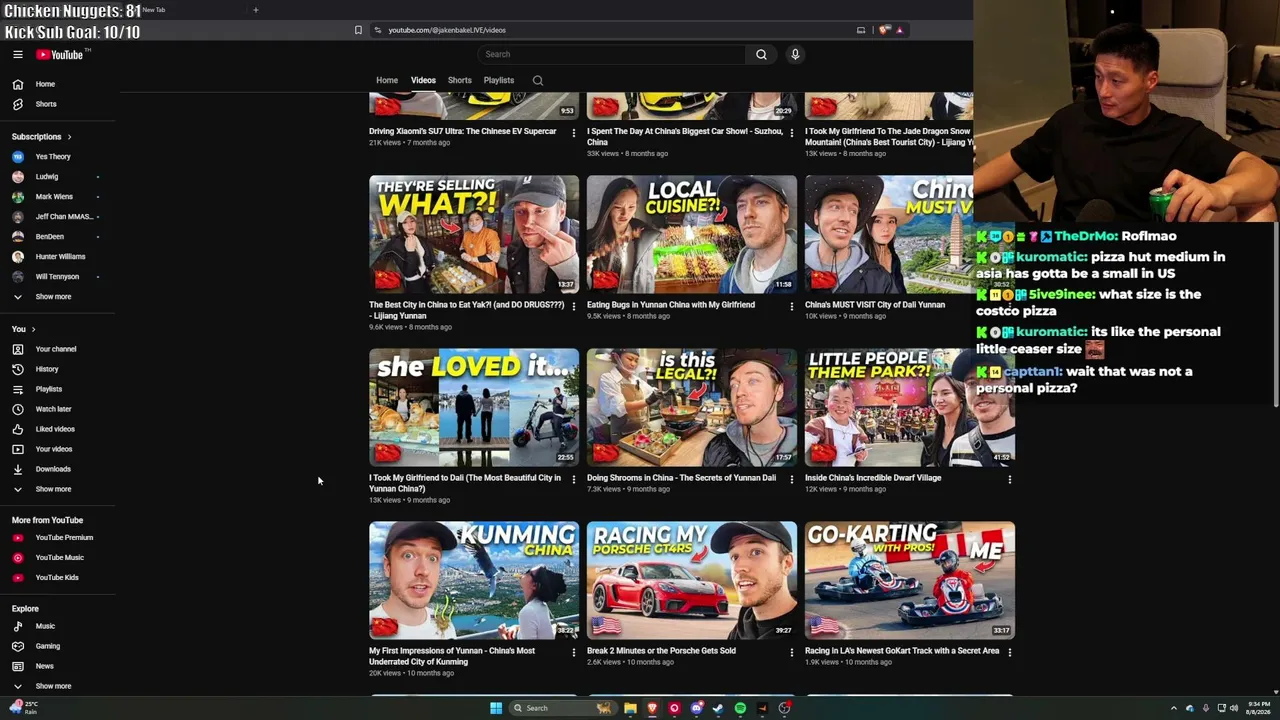Search within the channel using magnifier icon

pos(538,81)
